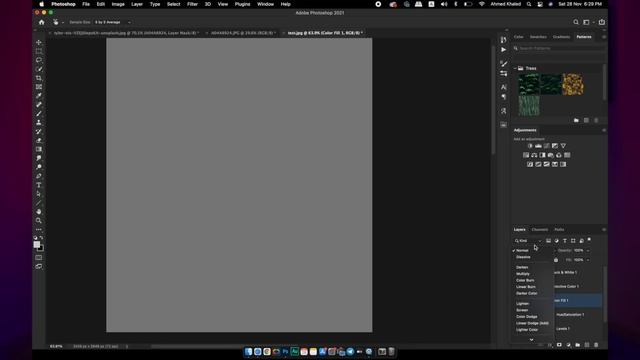Switch to the Gradients tab
This screenshot has height=360, width=640.
pyautogui.click(x=561, y=37)
